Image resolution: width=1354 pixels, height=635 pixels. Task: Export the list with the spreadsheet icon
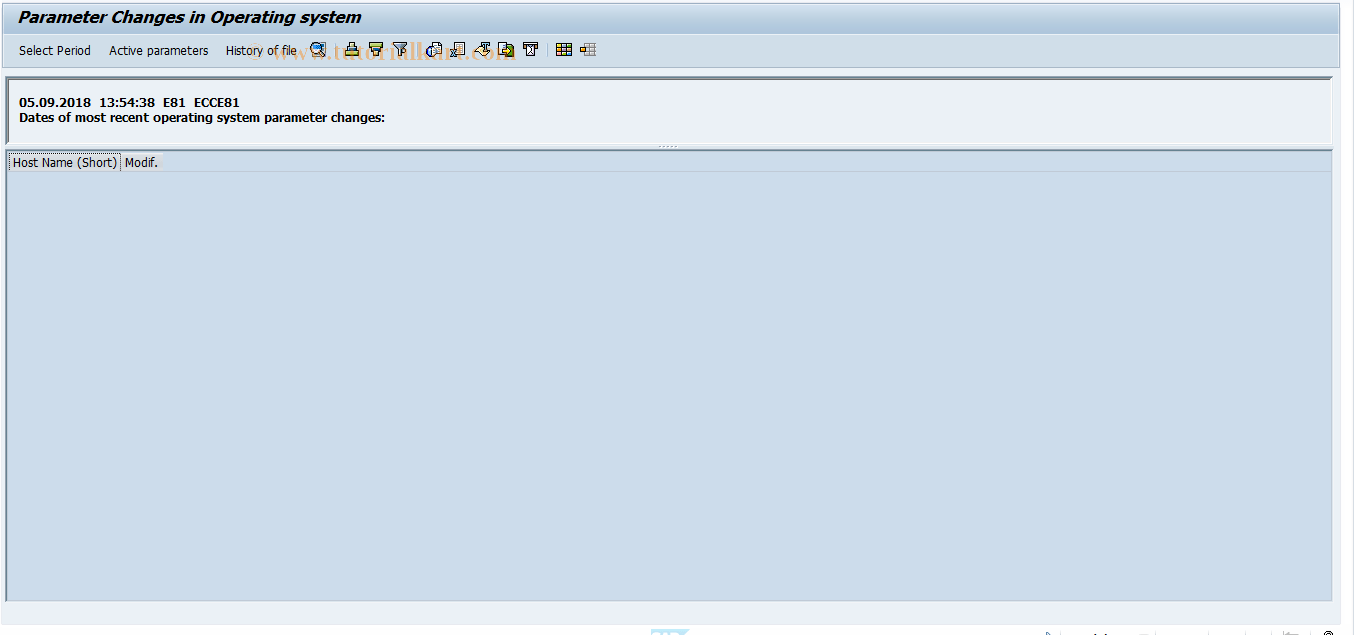pyautogui.click(x=457, y=49)
